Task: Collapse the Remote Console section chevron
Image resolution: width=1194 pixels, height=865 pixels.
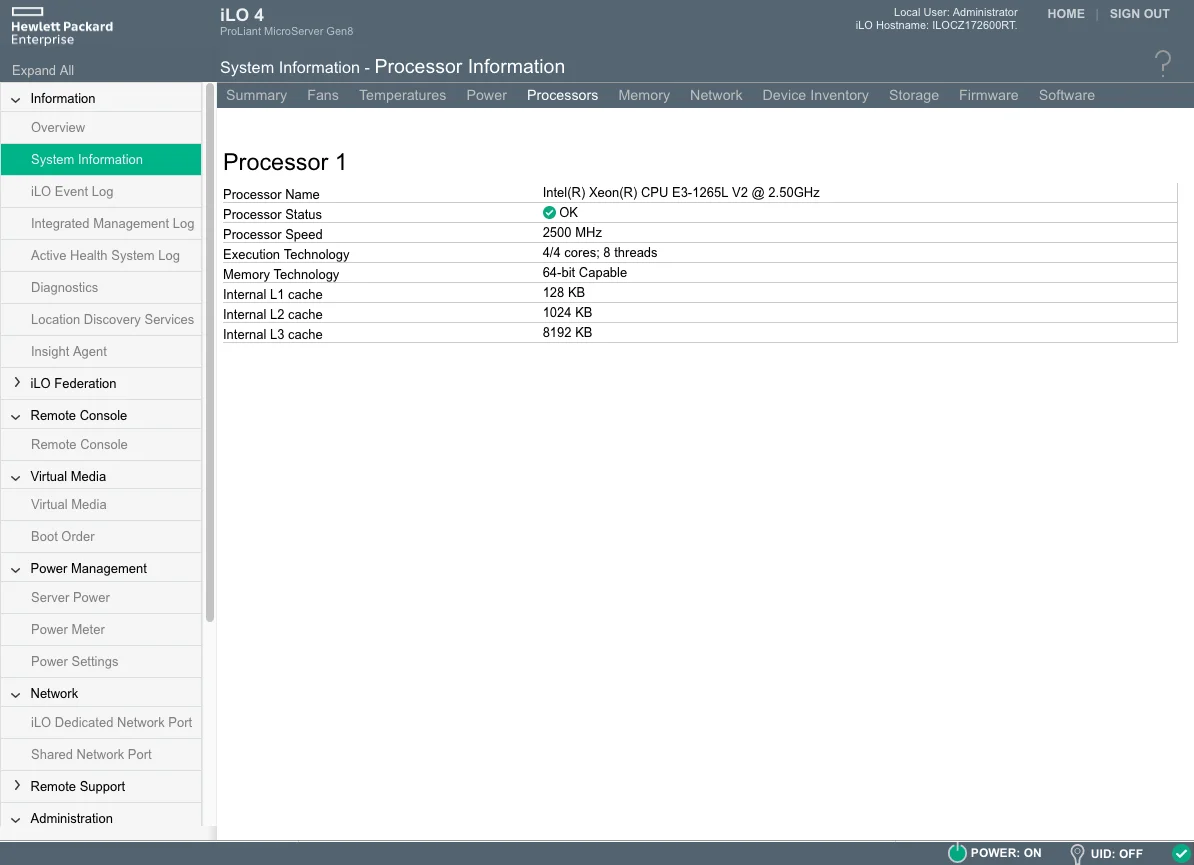Action: pyautogui.click(x=15, y=416)
